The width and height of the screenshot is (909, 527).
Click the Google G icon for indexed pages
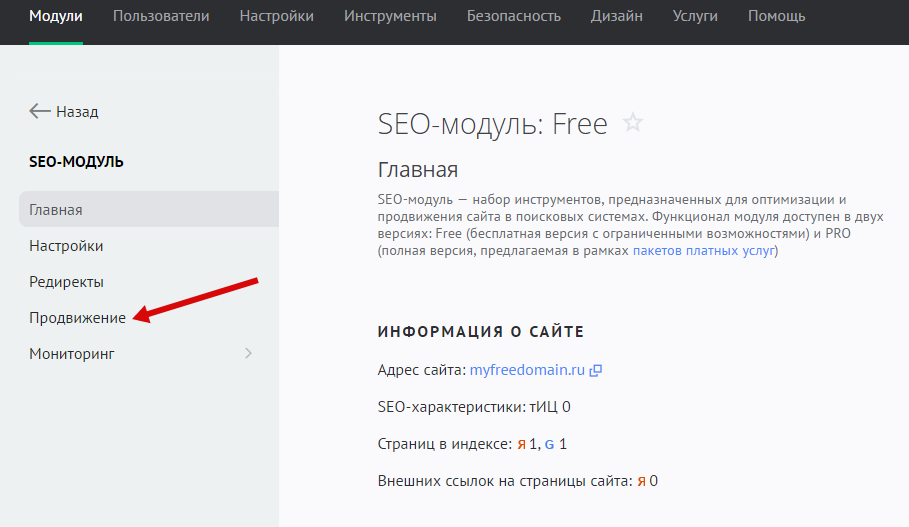549,444
